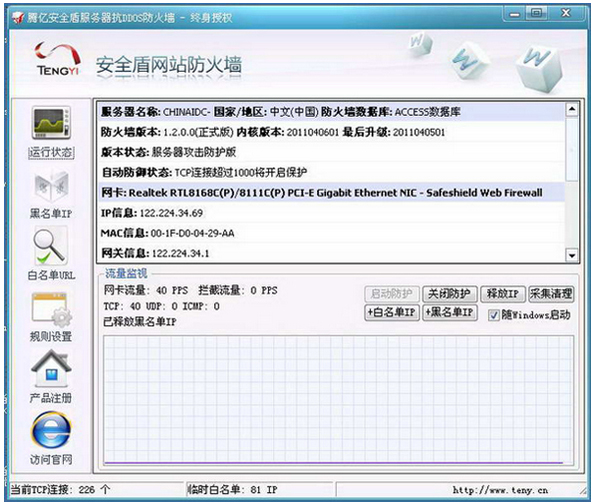The height and width of the screenshot is (504, 594).
Task: Click the Tengyi logo in header
Action: (58, 59)
